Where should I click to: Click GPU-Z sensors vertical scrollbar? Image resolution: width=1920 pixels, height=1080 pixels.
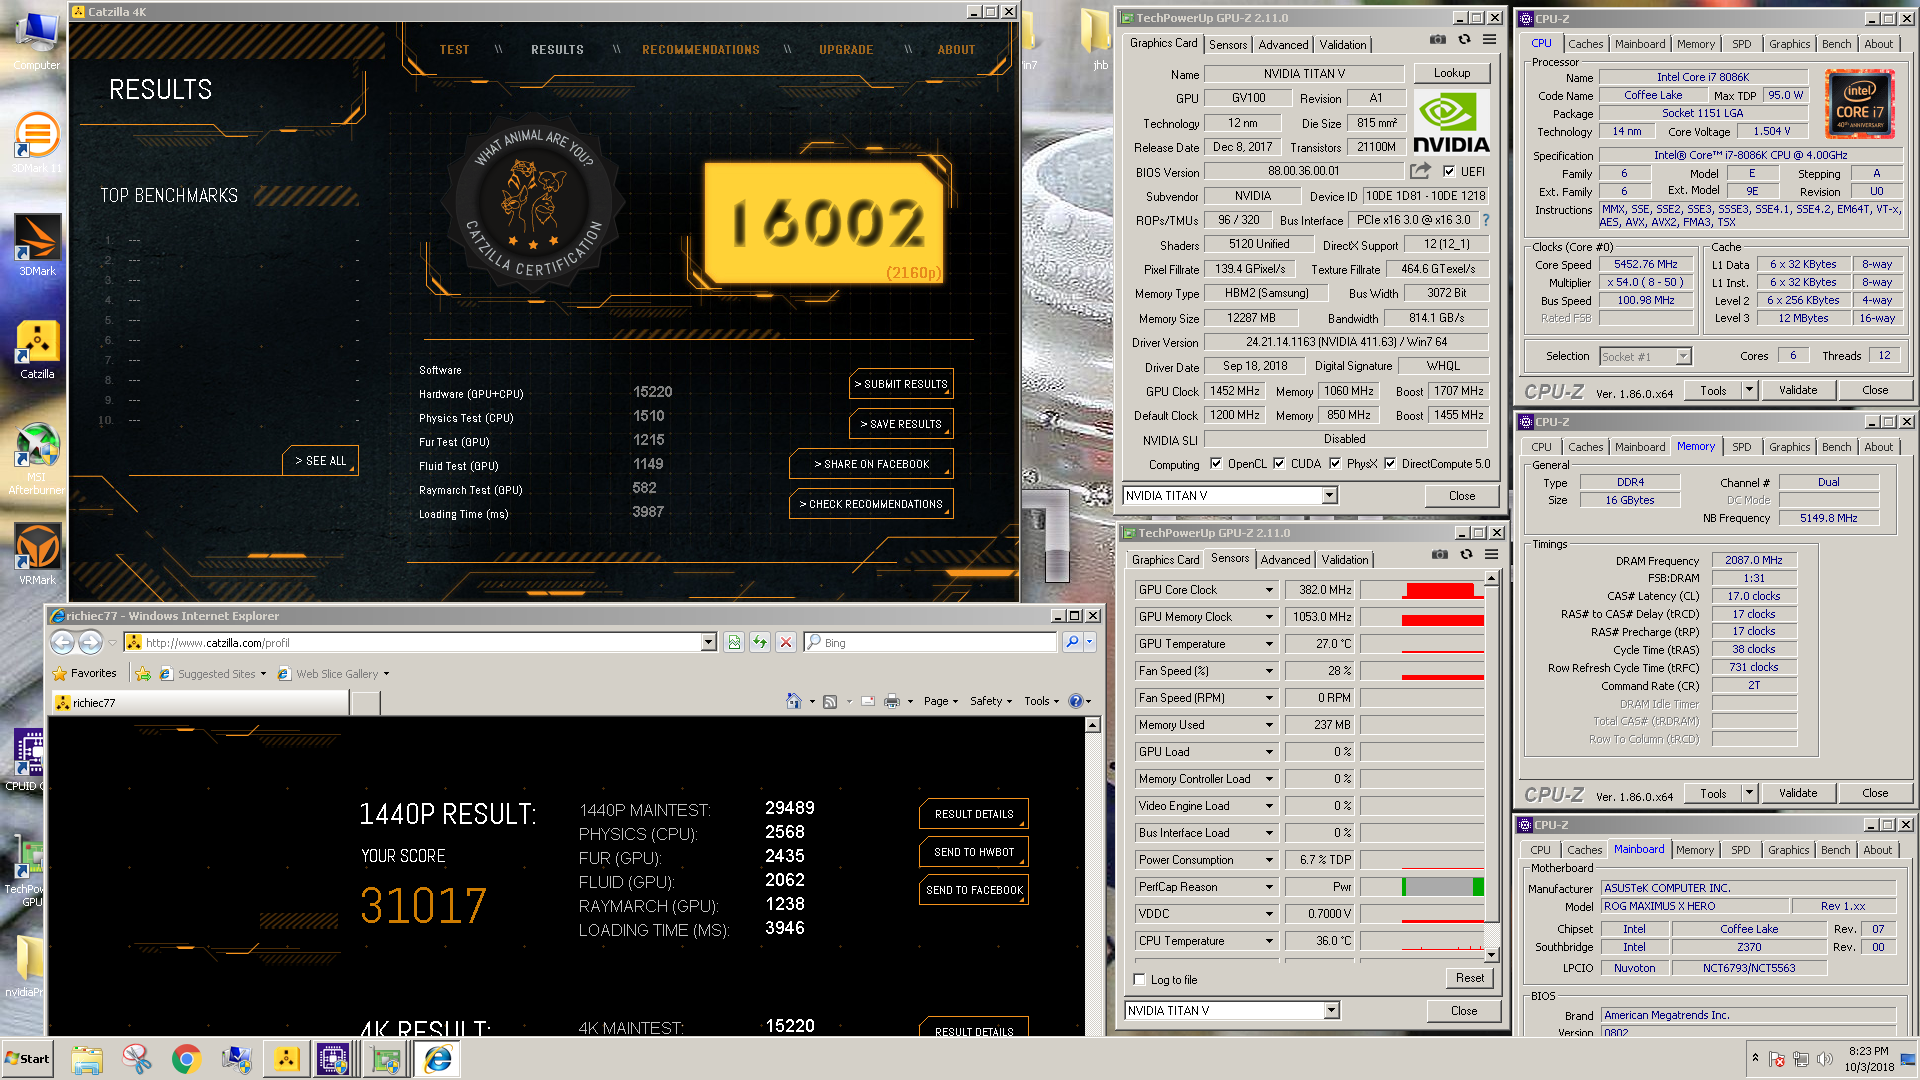pos(1491,765)
